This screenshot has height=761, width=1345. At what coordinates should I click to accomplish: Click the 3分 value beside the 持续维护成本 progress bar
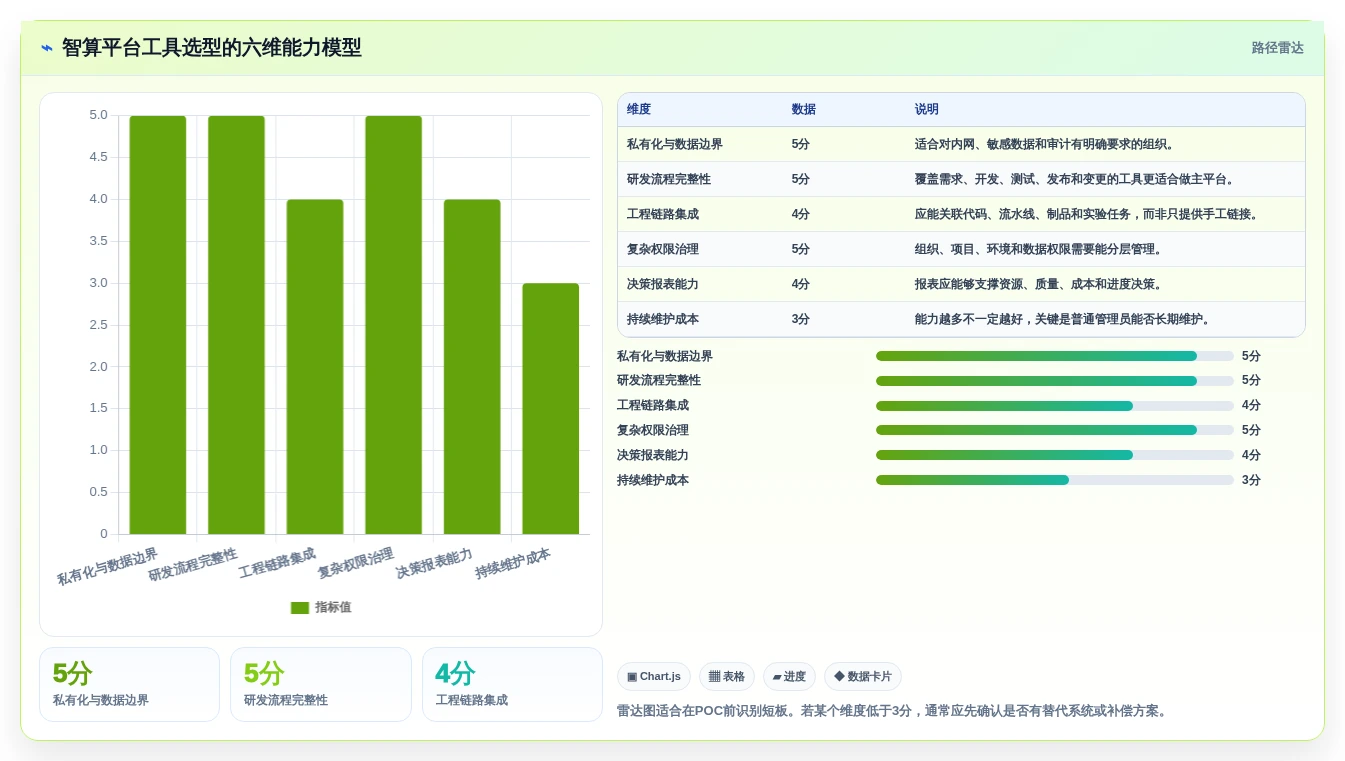click(x=1251, y=480)
